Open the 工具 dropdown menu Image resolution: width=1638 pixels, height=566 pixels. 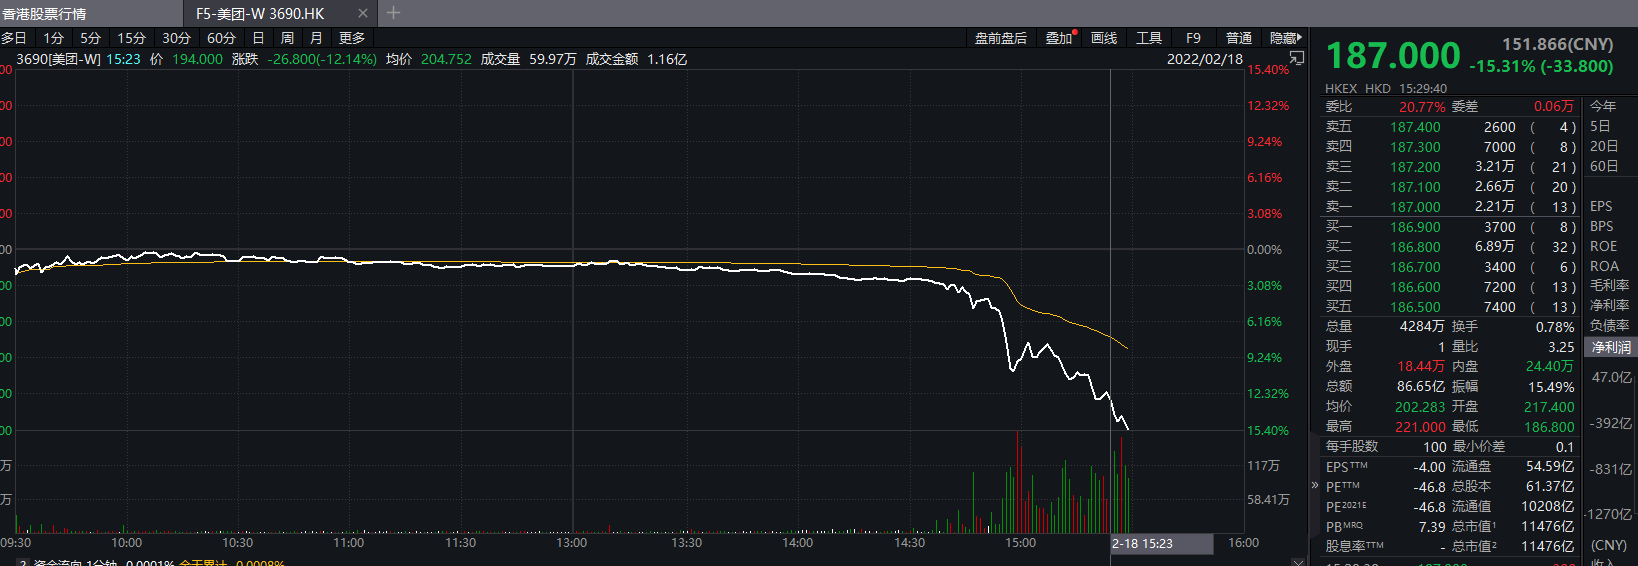pyautogui.click(x=1149, y=38)
